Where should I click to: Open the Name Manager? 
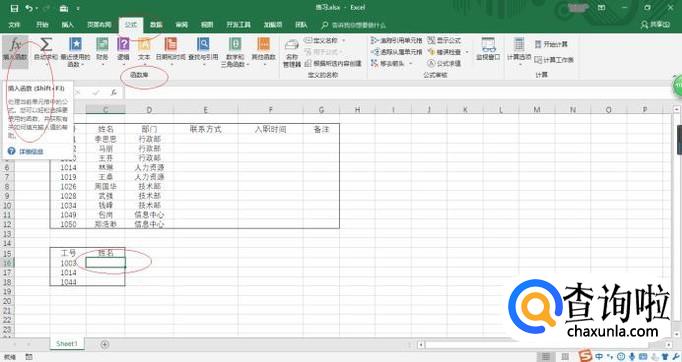point(291,53)
